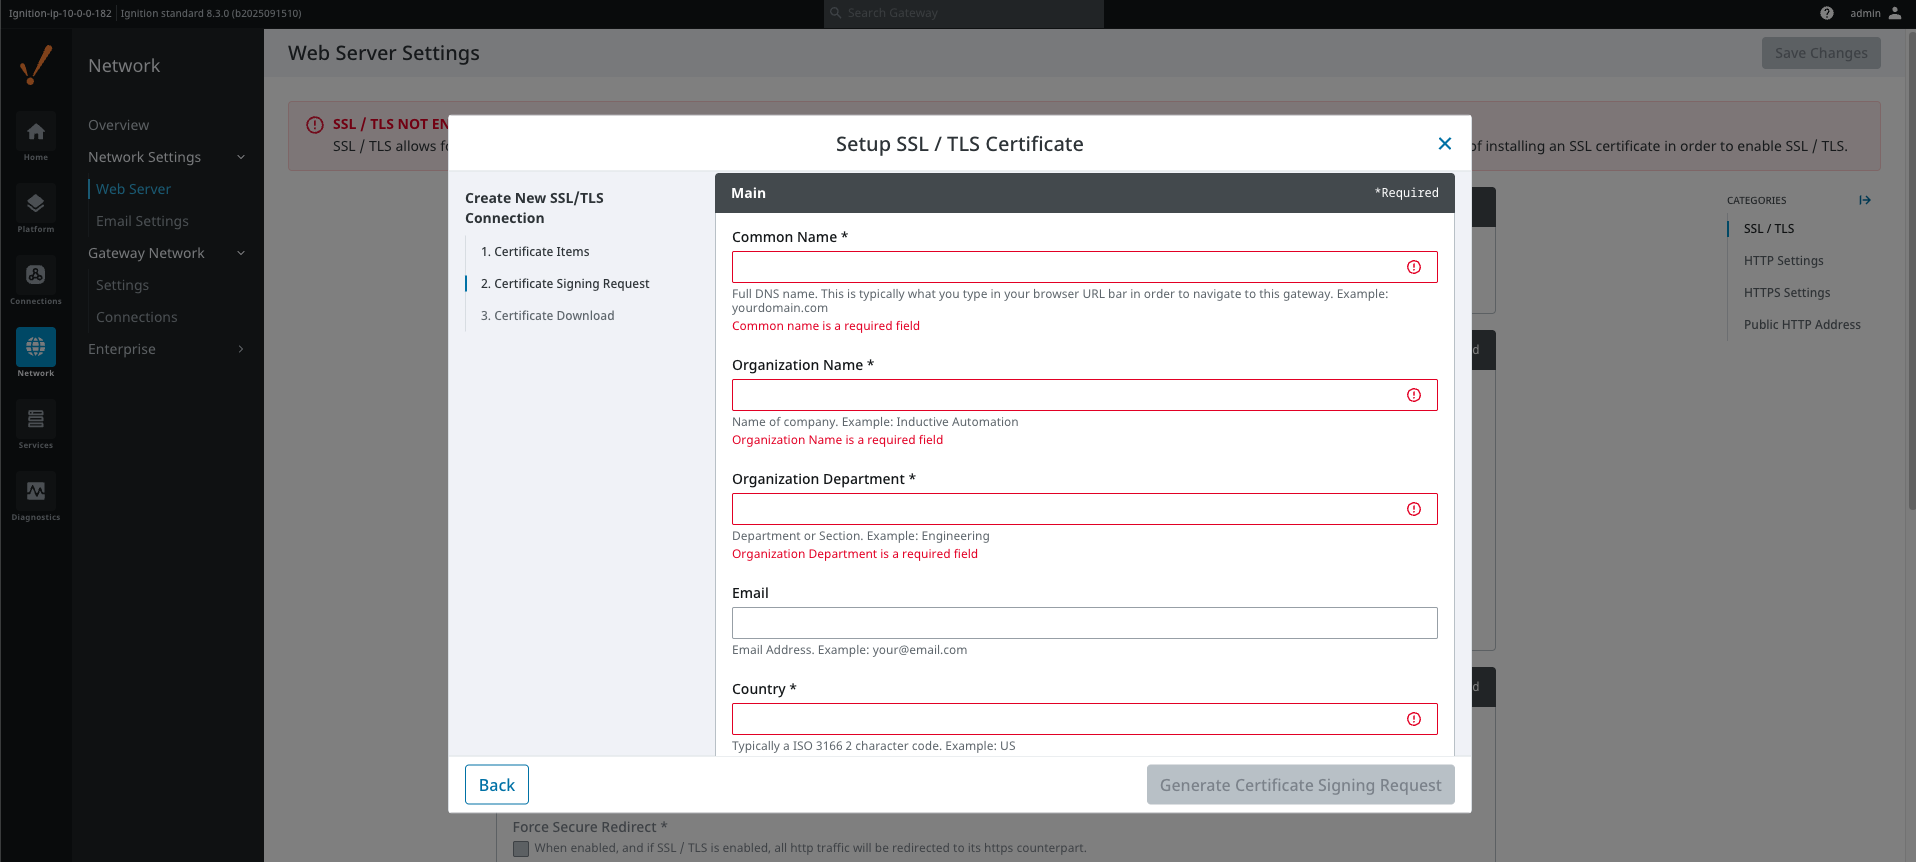Screen dimensions: 1916x862
Task: Select the Network globe sidebar icon
Action: click(x=36, y=348)
